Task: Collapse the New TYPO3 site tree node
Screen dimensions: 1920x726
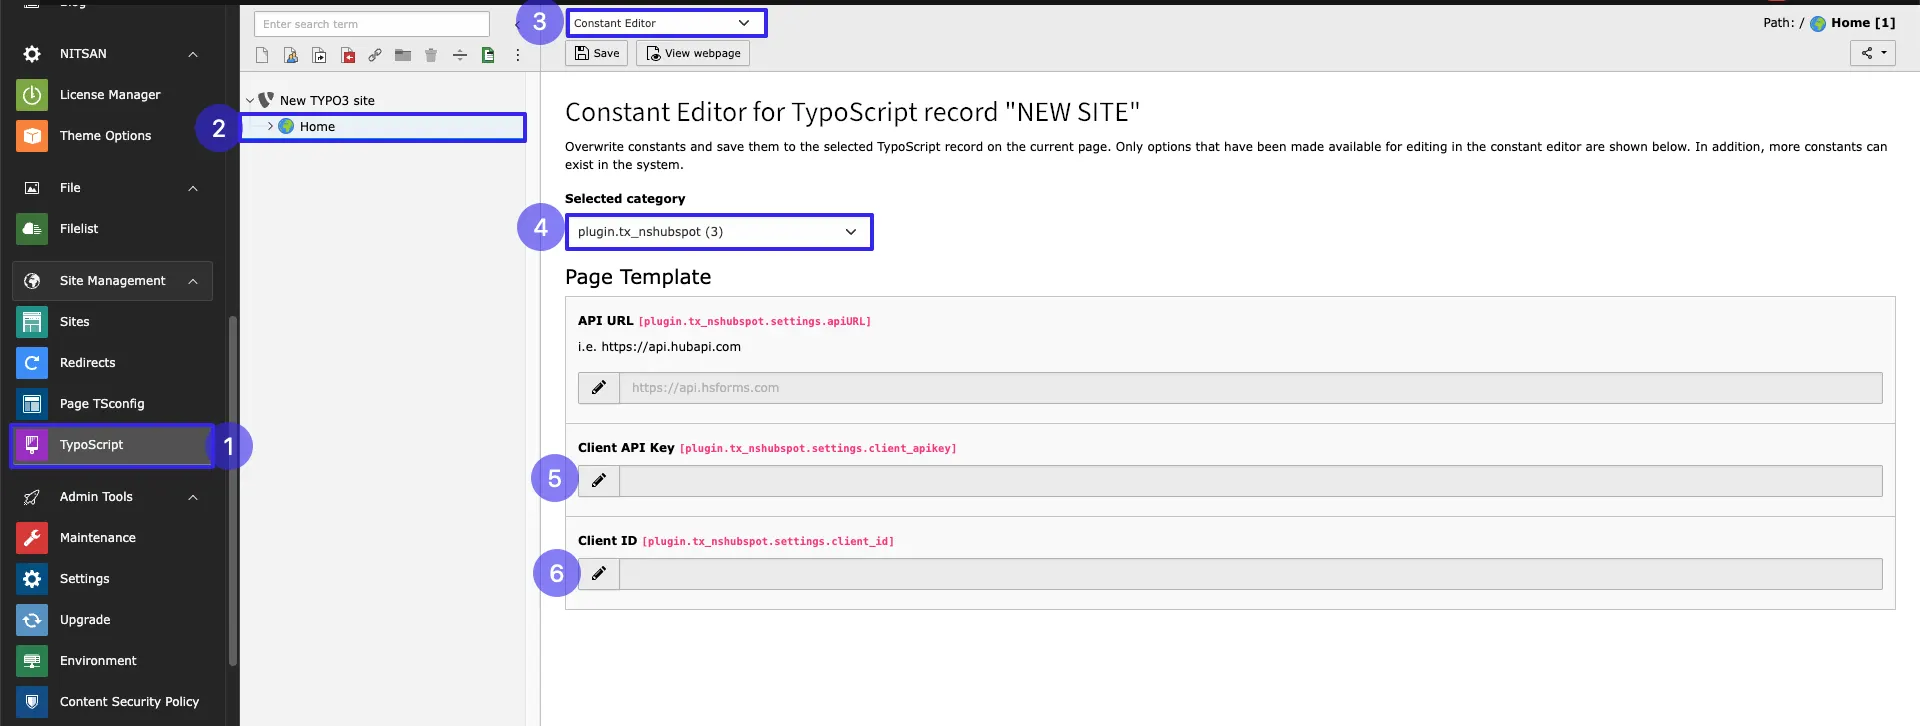Action: coord(250,101)
